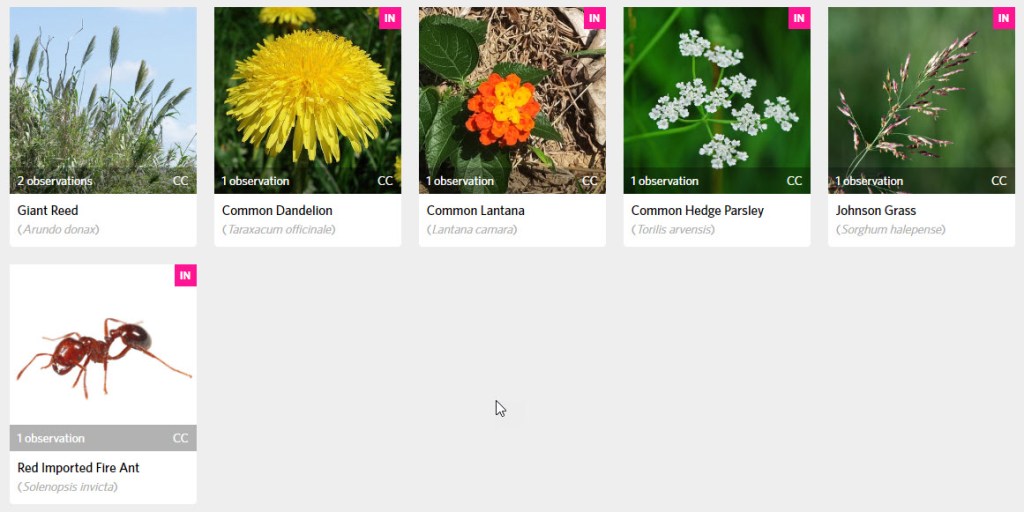Open the Red Imported Fire Ant photo
This screenshot has width=1024, height=512.
pyautogui.click(x=103, y=358)
